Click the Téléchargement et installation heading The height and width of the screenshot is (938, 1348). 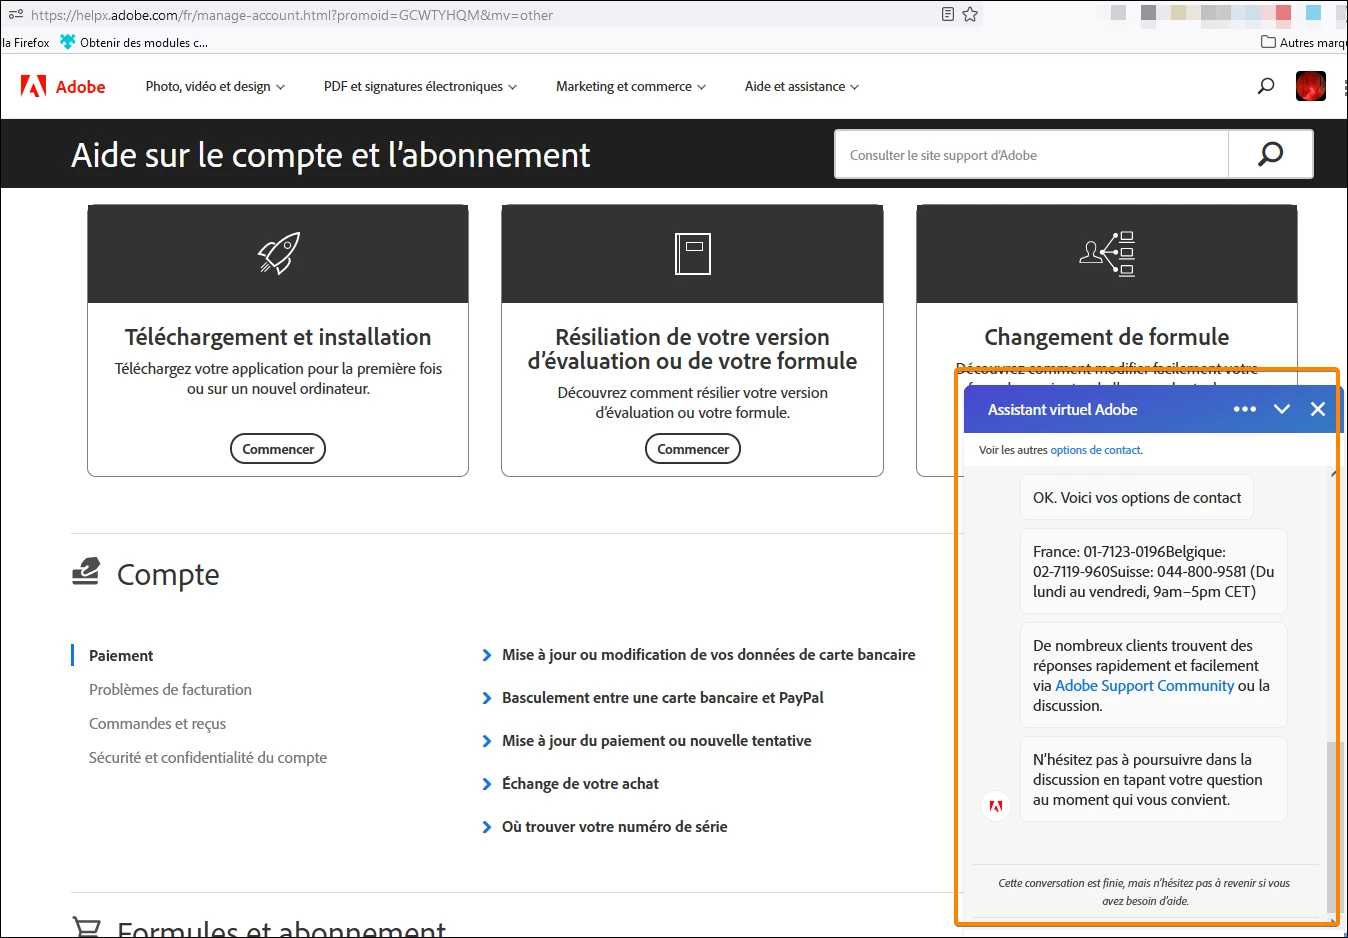coord(278,337)
